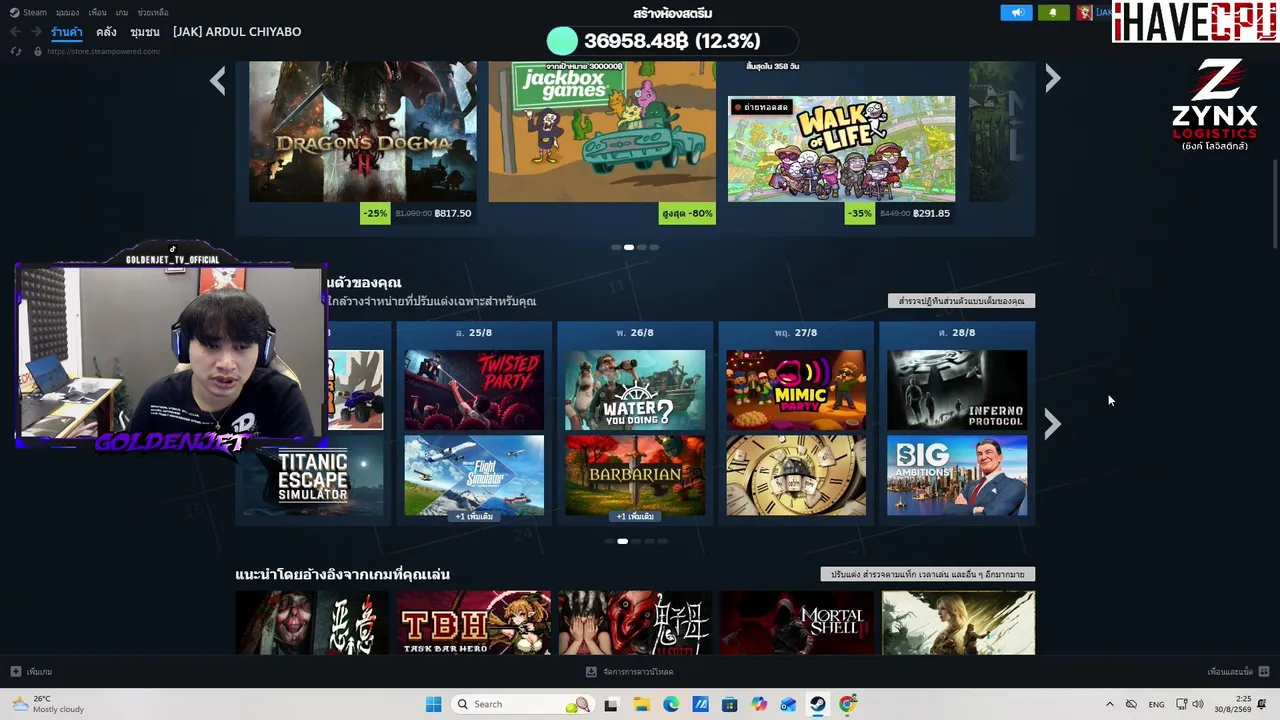Expand '+1 เพิ่มเติม' under Flight Simulator
Image resolution: width=1280 pixels, height=720 pixels.
474,516
